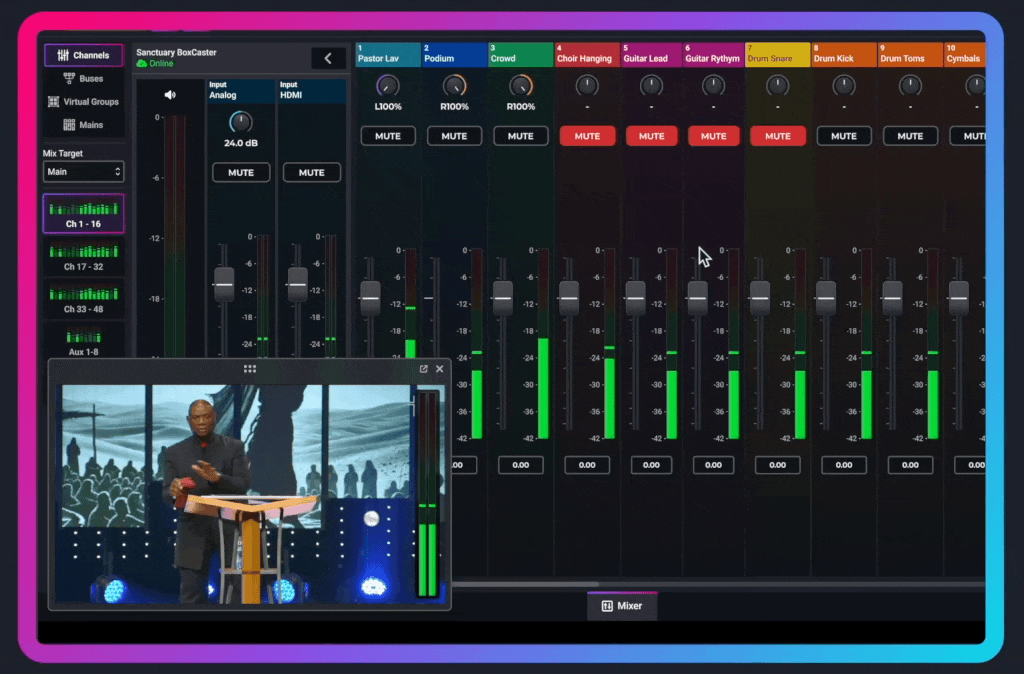The image size is (1024, 674).
Task: Click the Podium channel fader handle
Action: pos(436,298)
